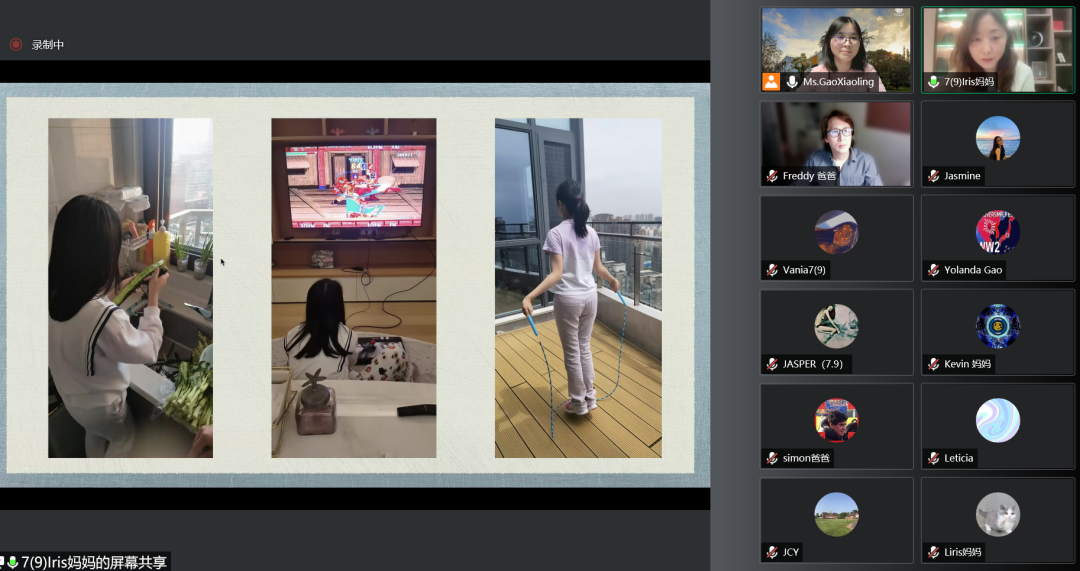Click the 7(9)Iris妈妈 name label on video tile
The image size is (1080, 571).
coord(969,82)
